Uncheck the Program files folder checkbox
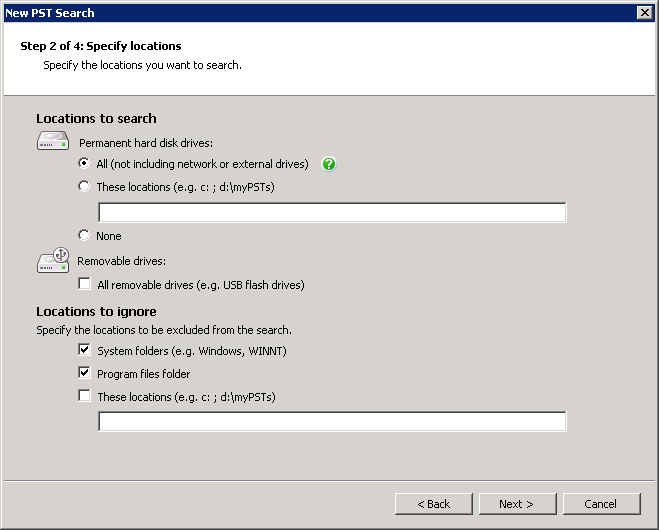 coord(84,374)
